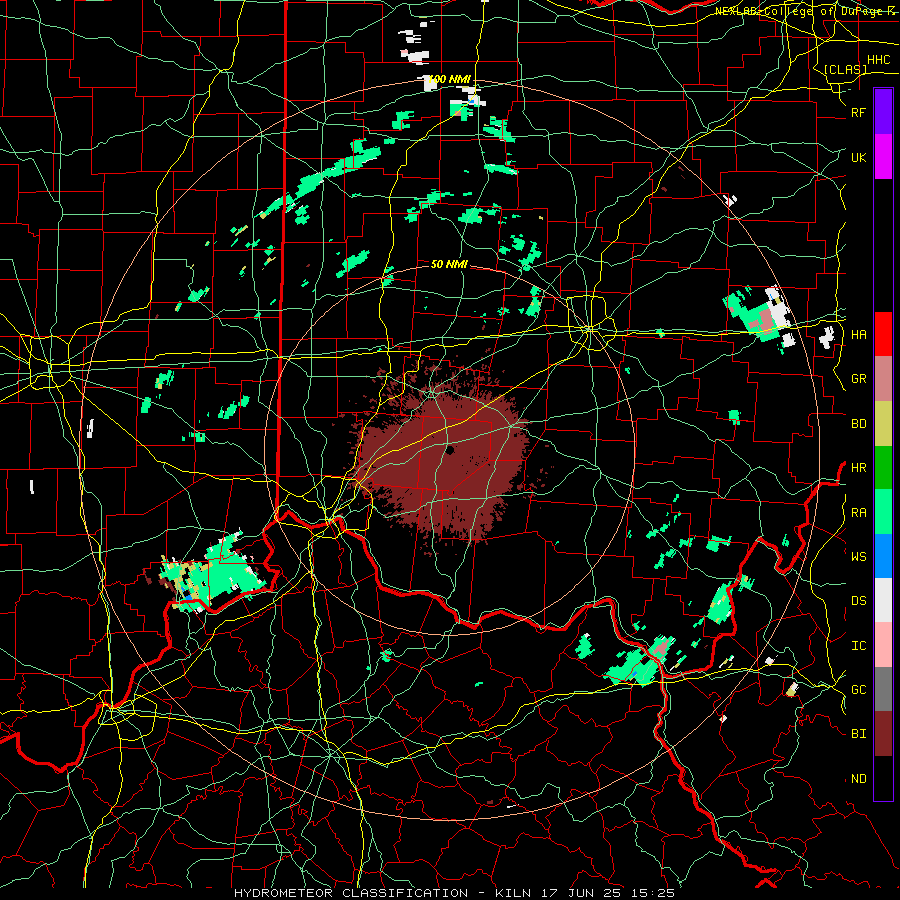Click the HYDROMETEOR CLASSIFICATION title text
Image resolution: width=900 pixels, height=900 pixels.
[350, 893]
